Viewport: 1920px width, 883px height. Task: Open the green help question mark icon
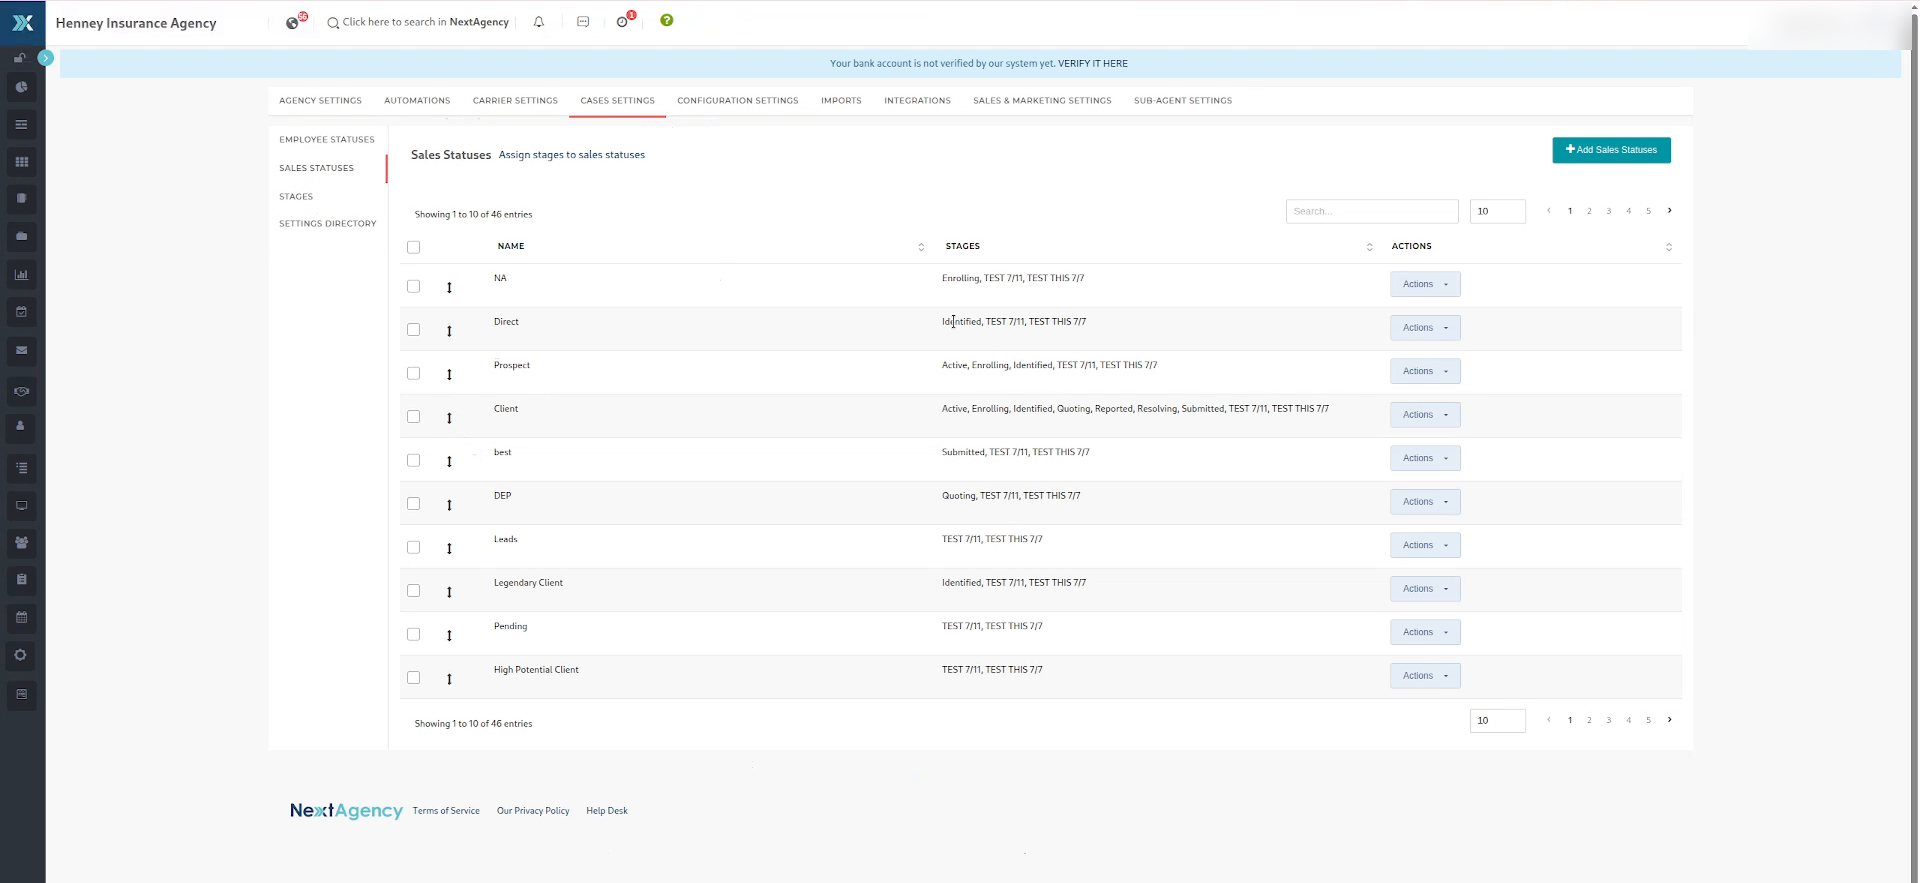667,20
